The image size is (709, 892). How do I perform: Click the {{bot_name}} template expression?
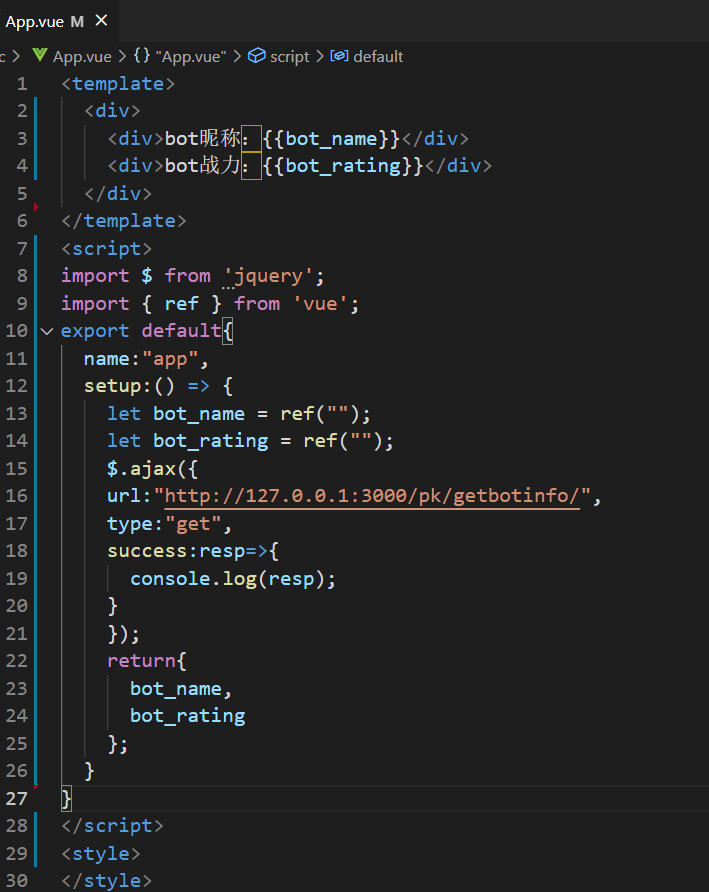[x=331, y=139]
